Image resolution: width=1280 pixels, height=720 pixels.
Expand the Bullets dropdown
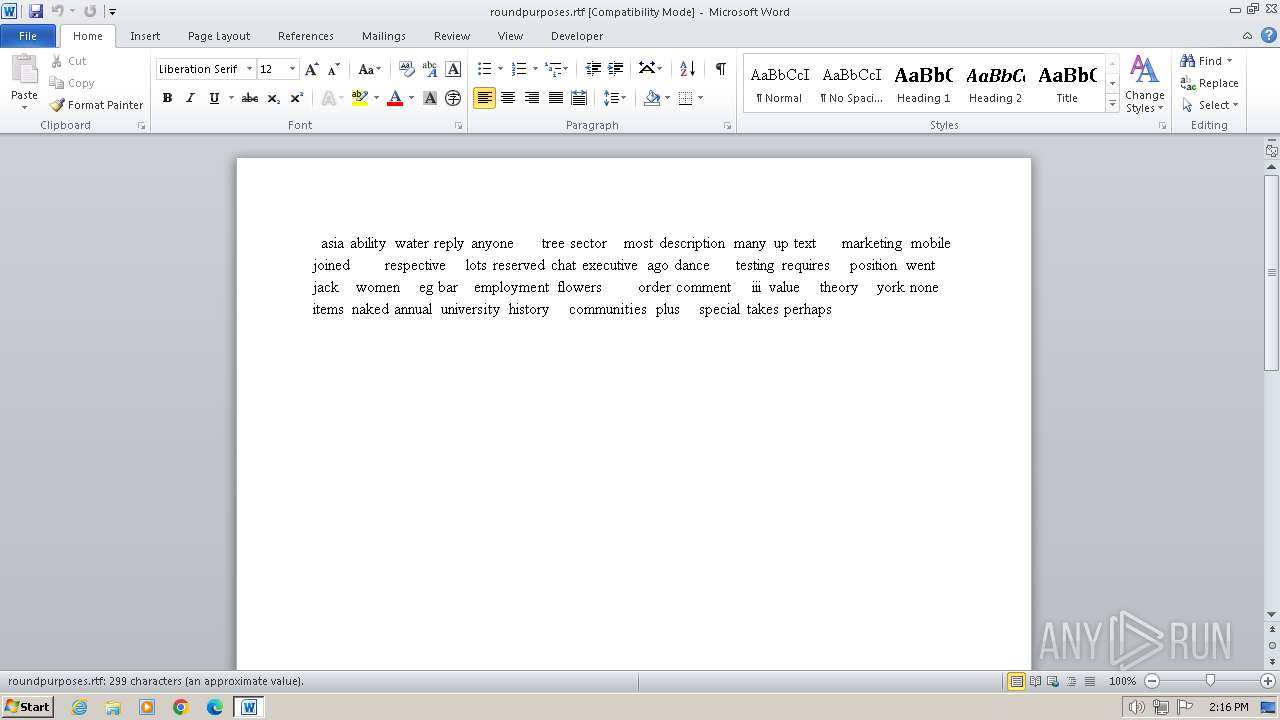(x=501, y=69)
